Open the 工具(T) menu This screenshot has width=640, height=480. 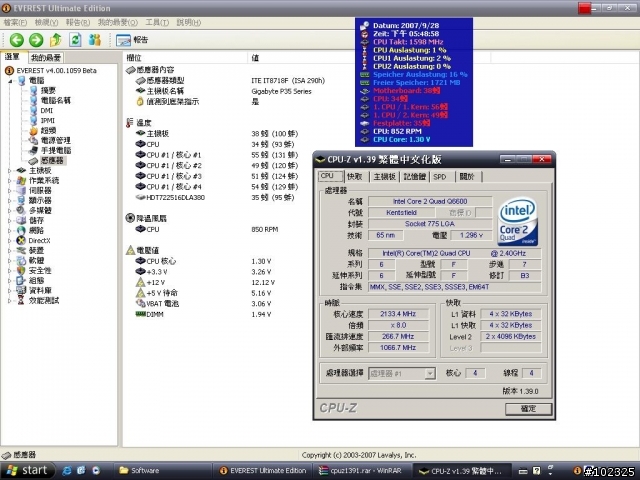[157, 22]
